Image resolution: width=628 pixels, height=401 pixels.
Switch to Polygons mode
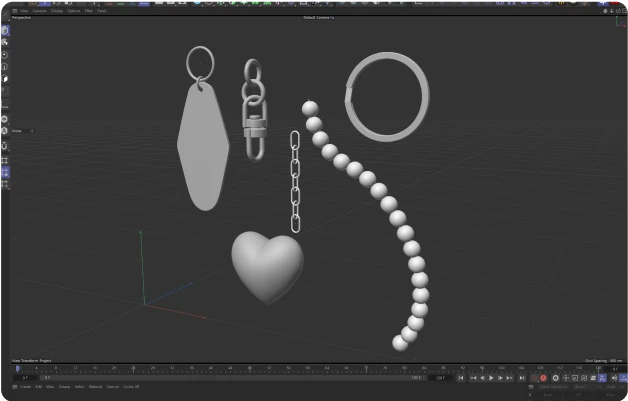5,79
